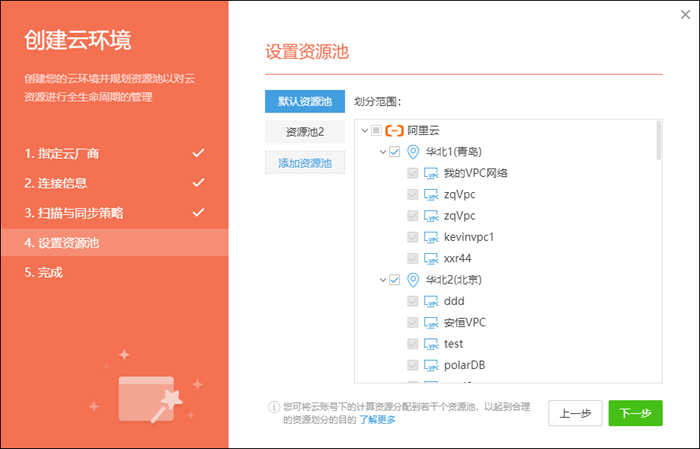Image resolution: width=700 pixels, height=449 pixels.
Task: Click the 添加资源池 button
Action: click(x=305, y=162)
